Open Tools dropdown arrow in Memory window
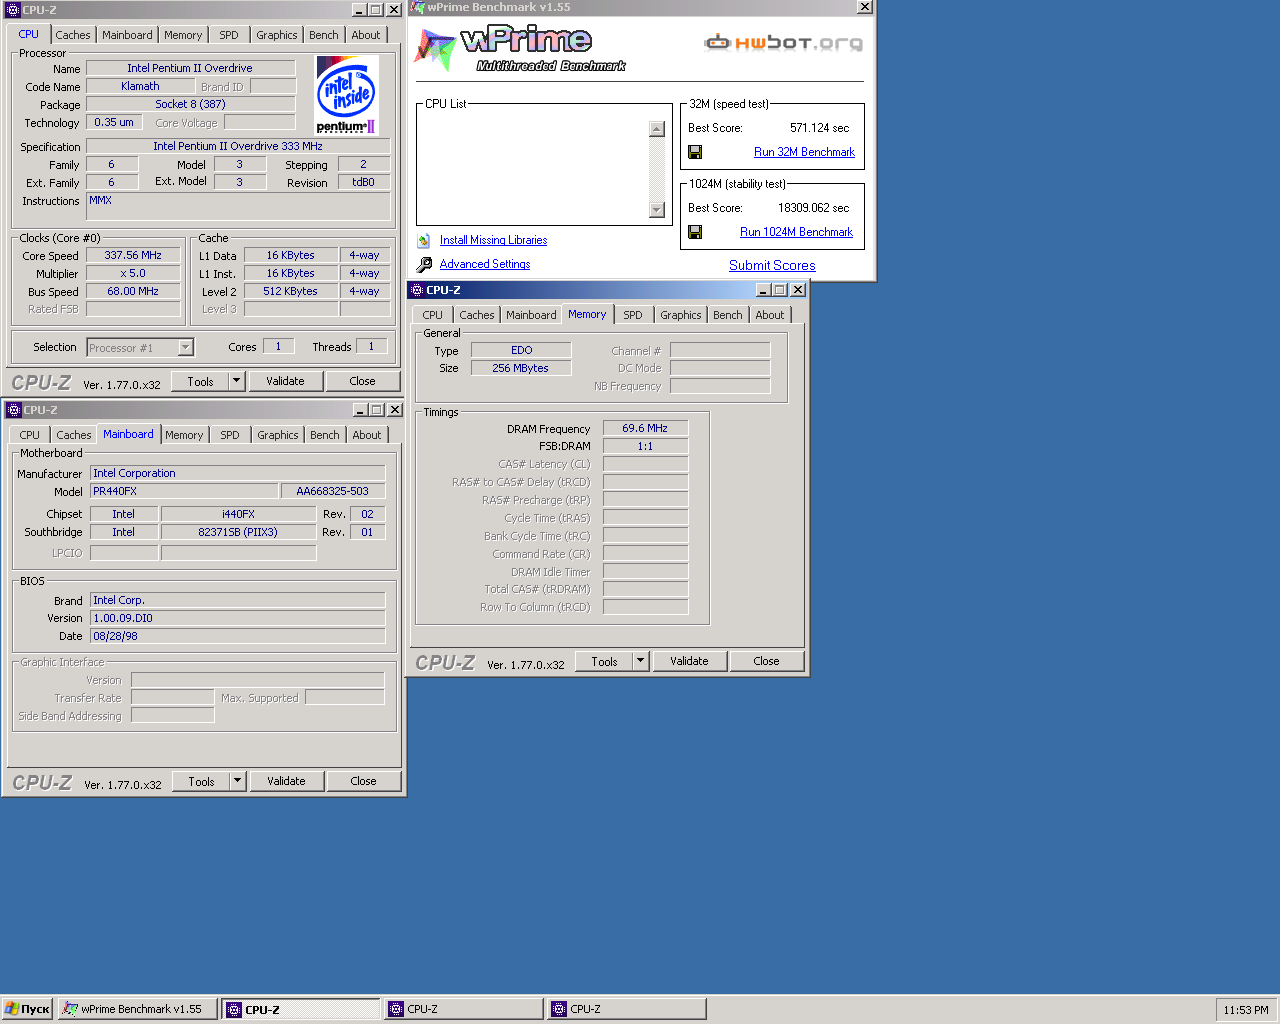This screenshot has width=1280, height=1024. pyautogui.click(x=641, y=661)
